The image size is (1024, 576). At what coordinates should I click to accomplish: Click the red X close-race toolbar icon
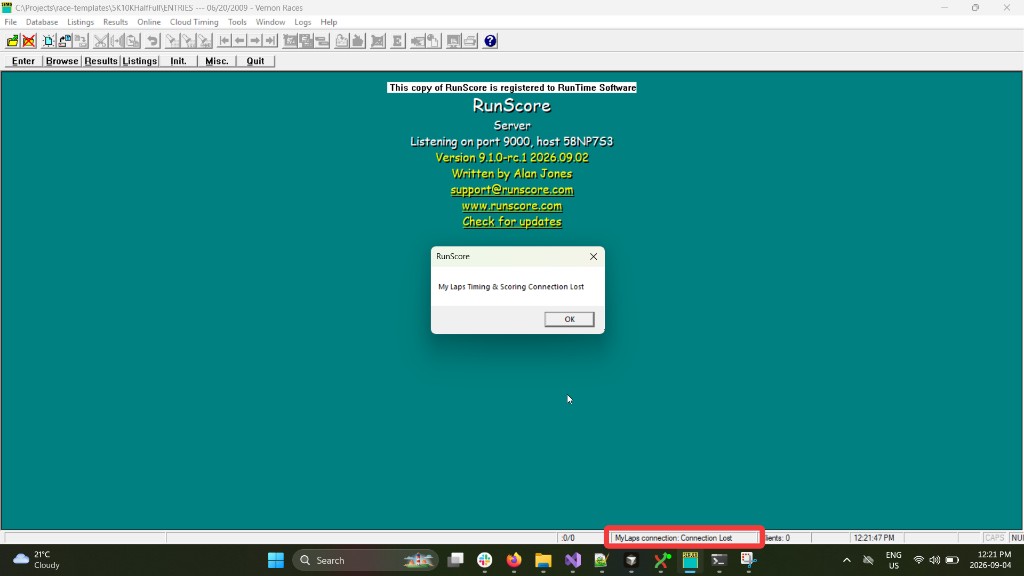[29, 41]
